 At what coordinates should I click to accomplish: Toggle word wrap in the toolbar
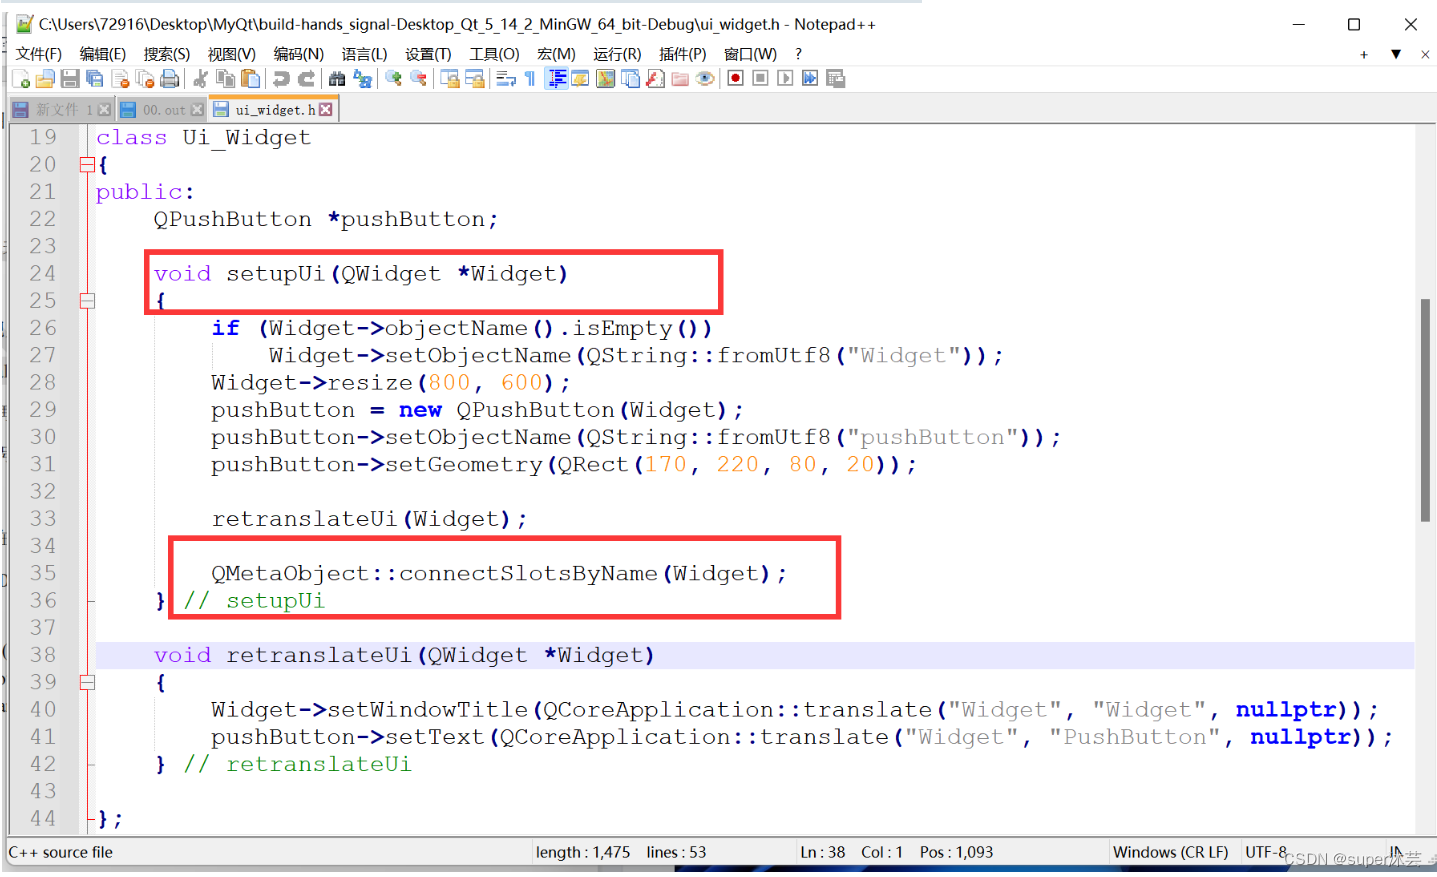click(506, 79)
